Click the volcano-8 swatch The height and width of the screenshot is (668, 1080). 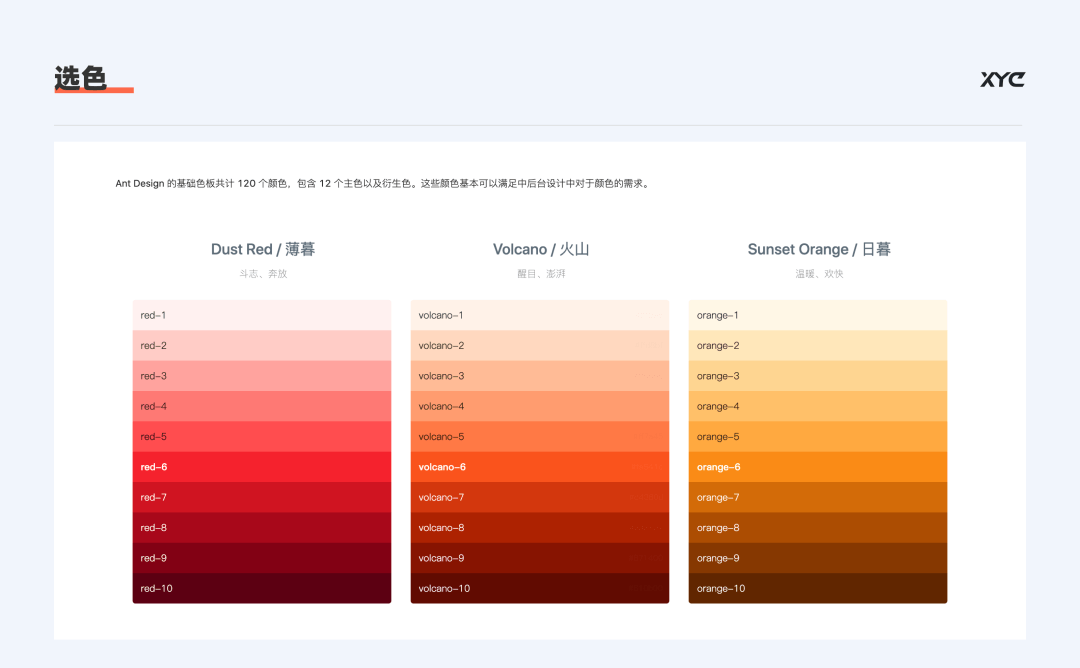(540, 528)
